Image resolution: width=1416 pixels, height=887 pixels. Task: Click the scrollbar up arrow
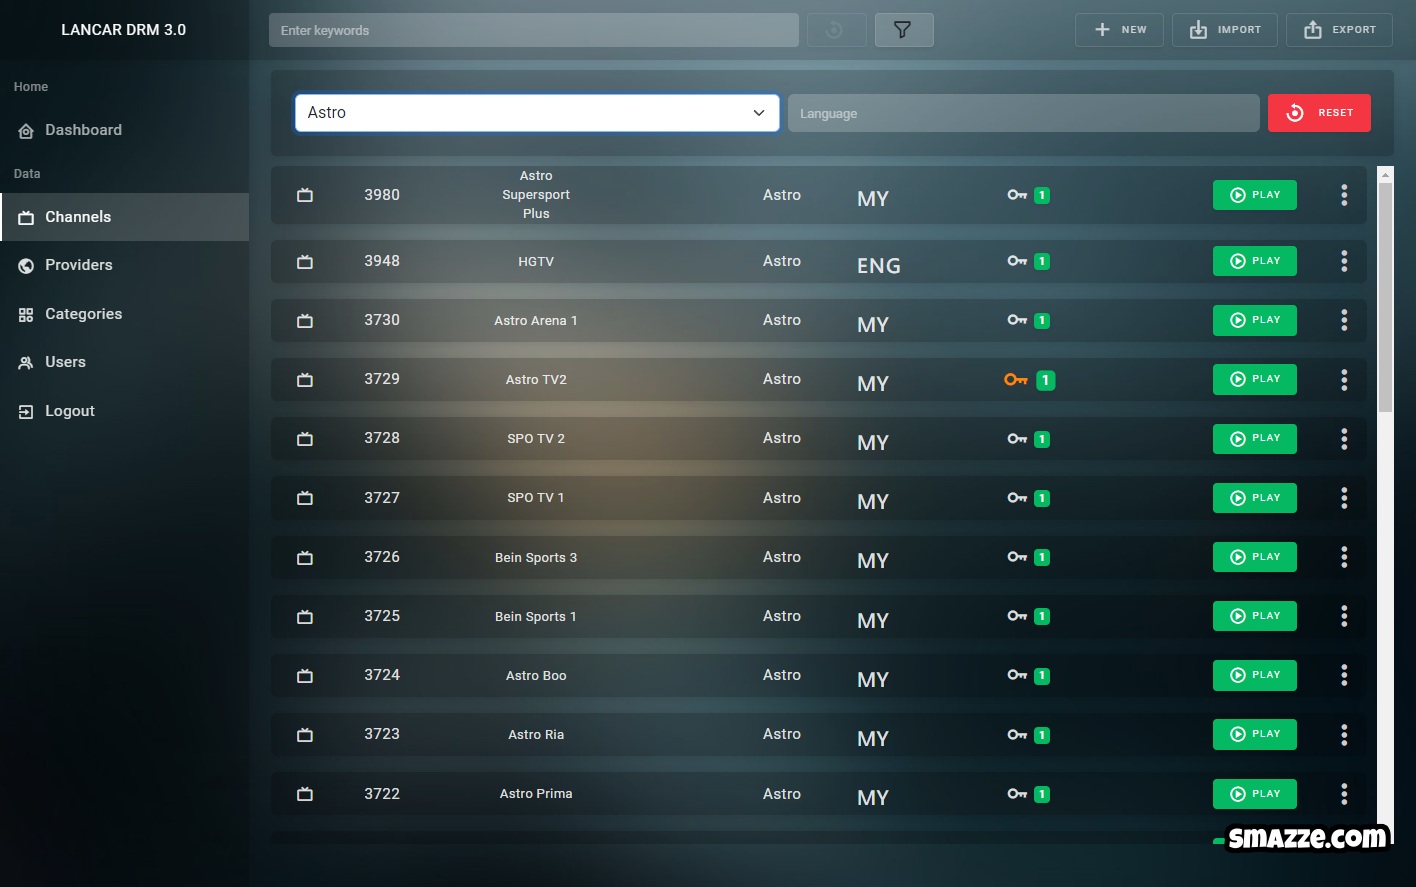pos(1385,174)
